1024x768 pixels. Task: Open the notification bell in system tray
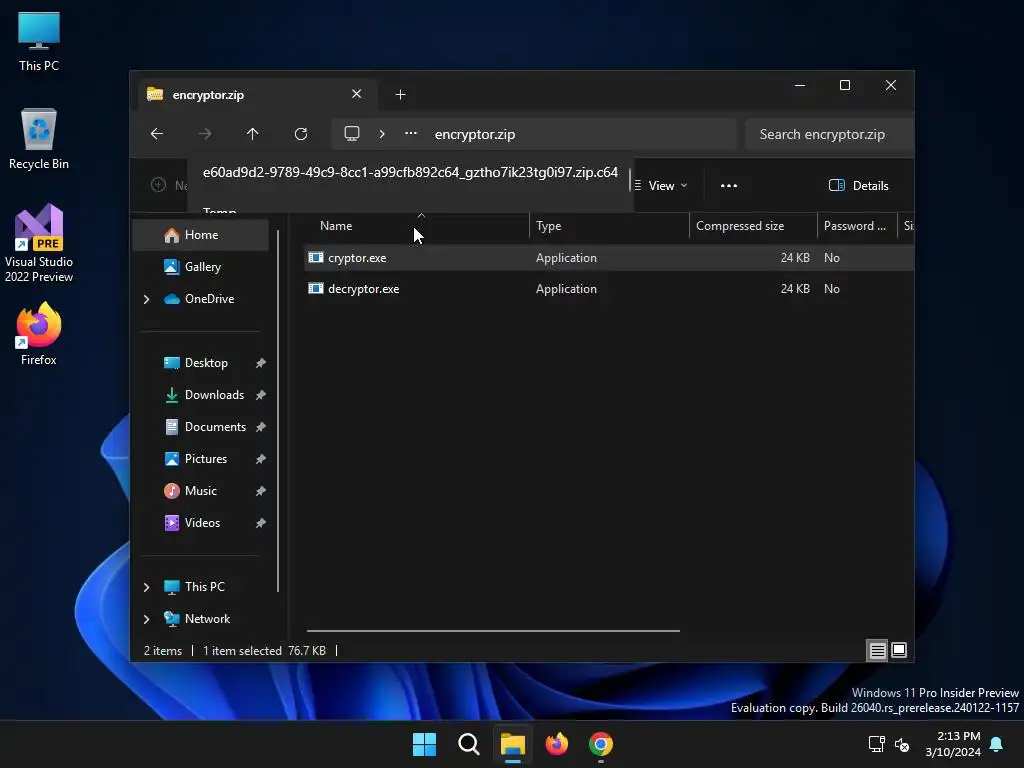997,744
